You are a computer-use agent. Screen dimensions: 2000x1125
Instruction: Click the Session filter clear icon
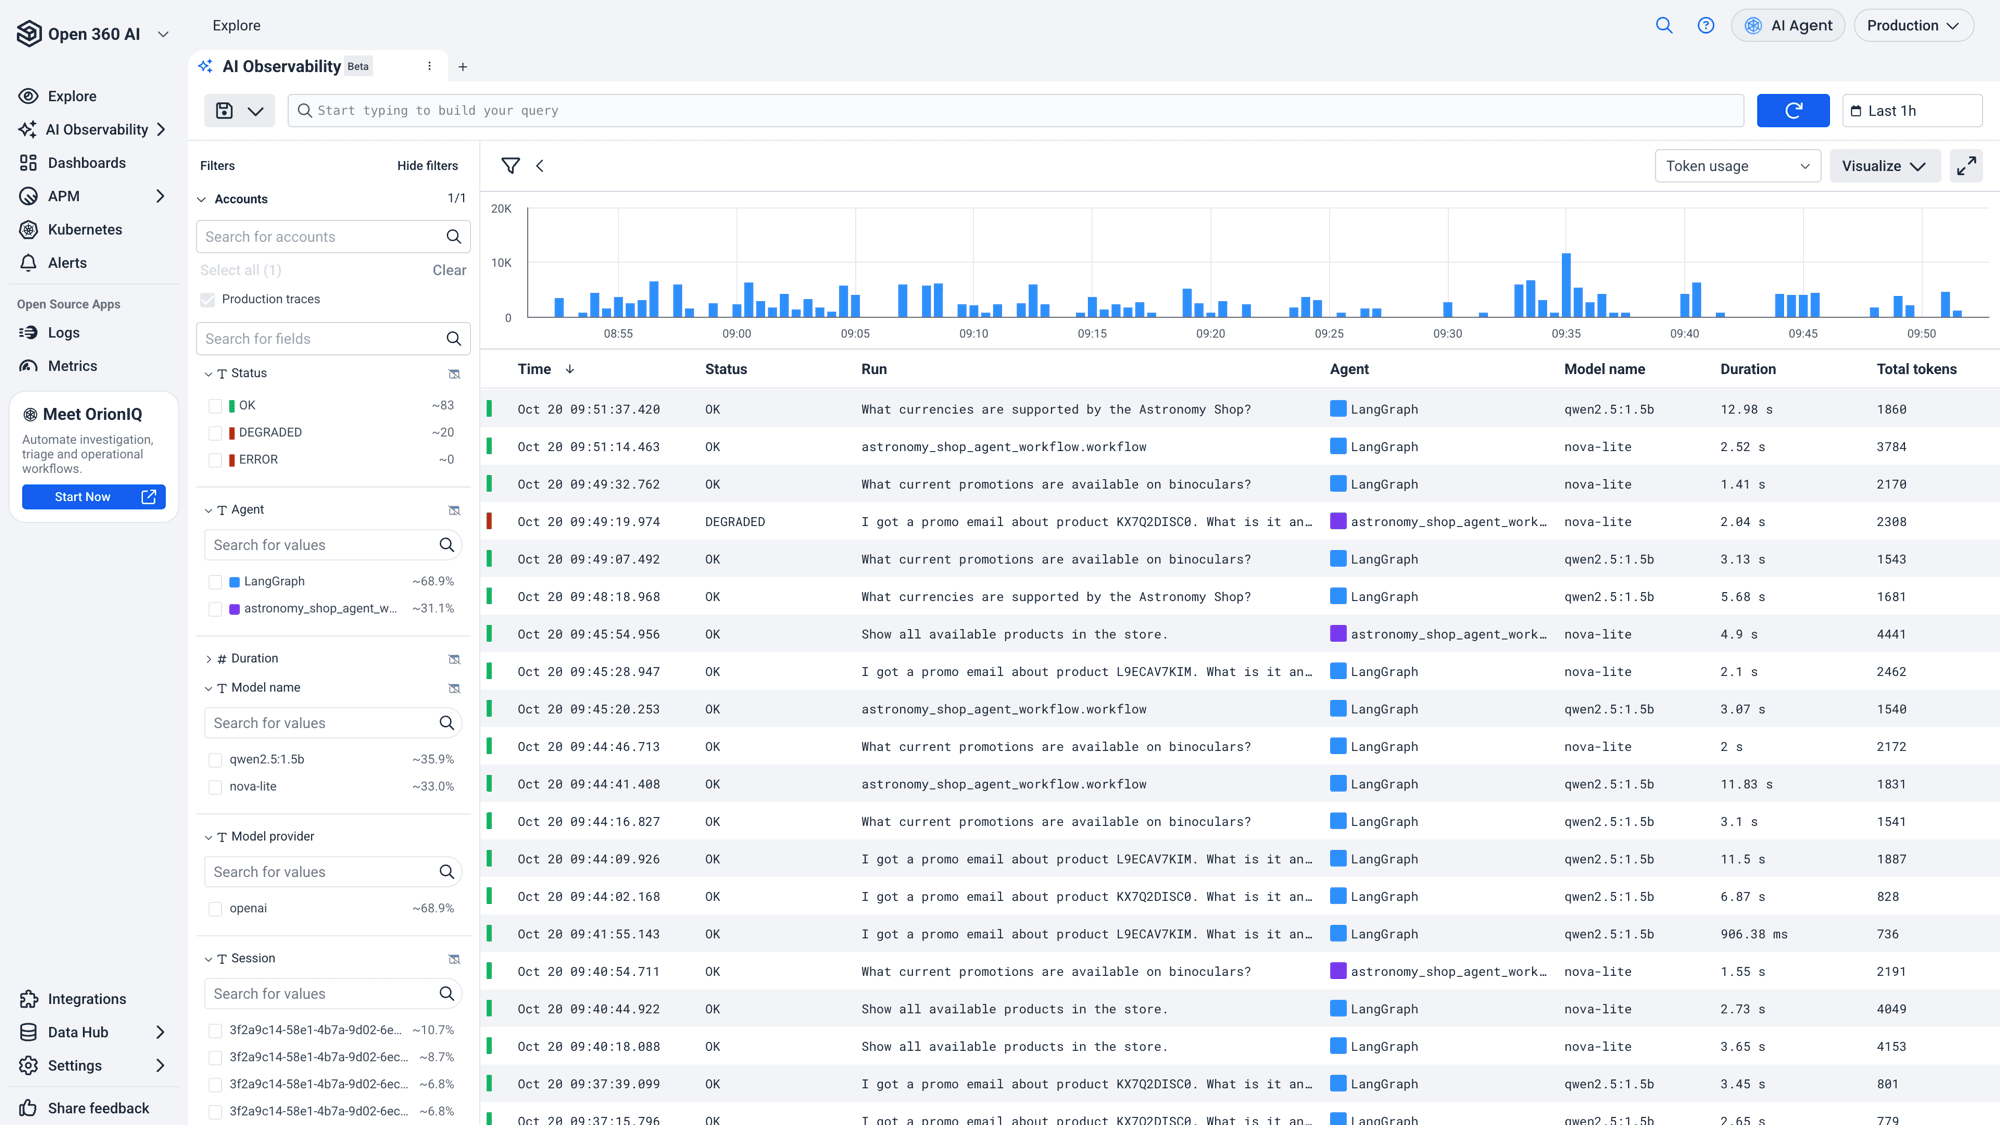pyautogui.click(x=454, y=959)
